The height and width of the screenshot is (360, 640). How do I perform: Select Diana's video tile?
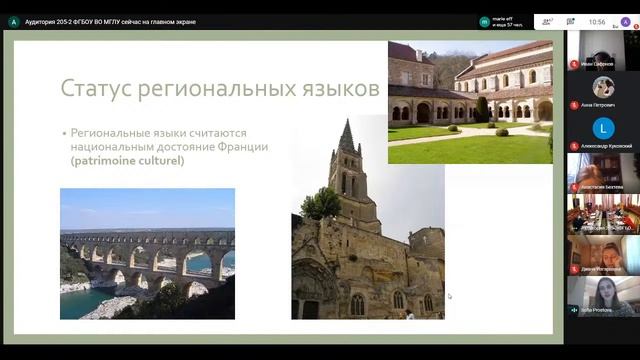click(603, 255)
